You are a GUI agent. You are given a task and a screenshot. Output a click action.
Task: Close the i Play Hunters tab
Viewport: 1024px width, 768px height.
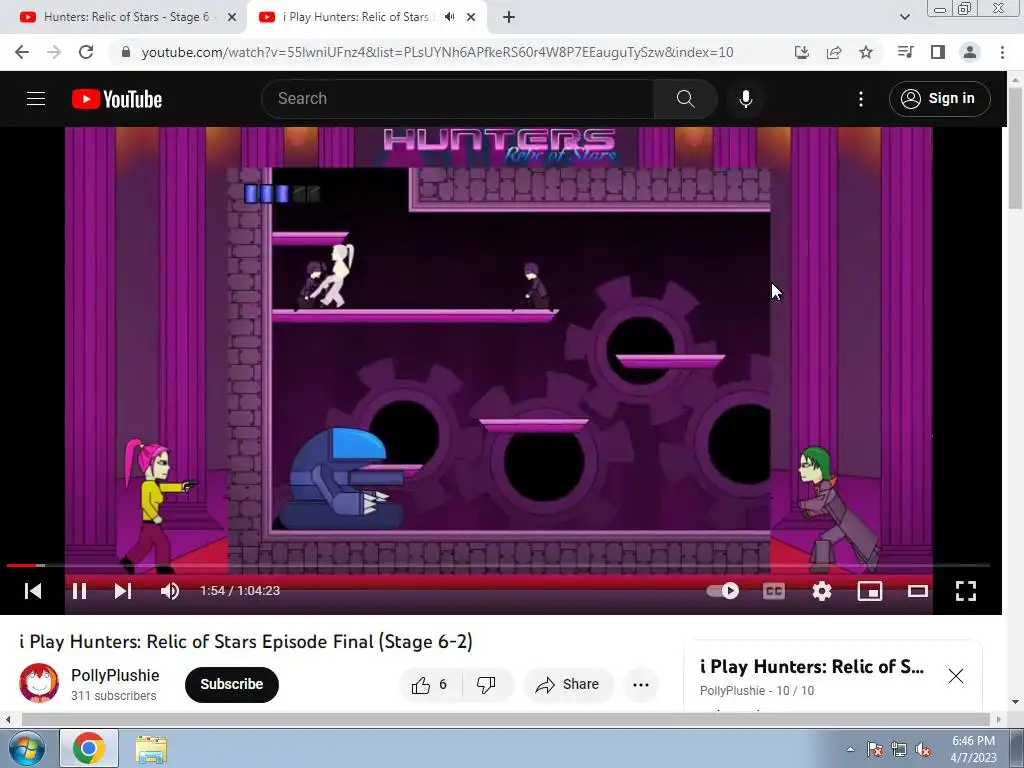pyautogui.click(x=471, y=17)
